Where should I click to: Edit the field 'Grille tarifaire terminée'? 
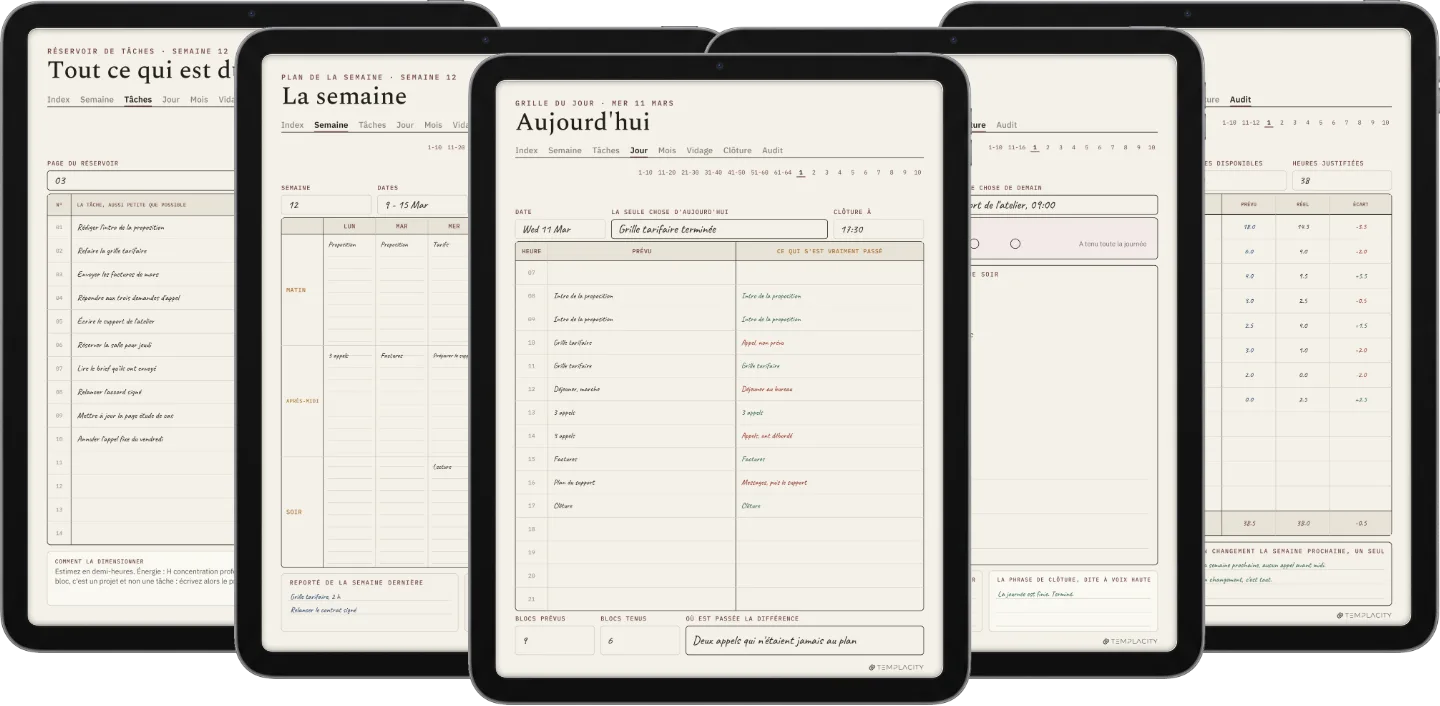719,229
